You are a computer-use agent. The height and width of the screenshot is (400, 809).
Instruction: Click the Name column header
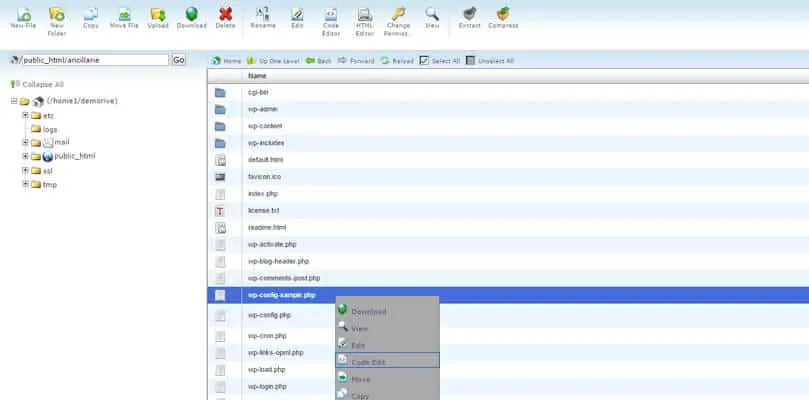coord(257,76)
